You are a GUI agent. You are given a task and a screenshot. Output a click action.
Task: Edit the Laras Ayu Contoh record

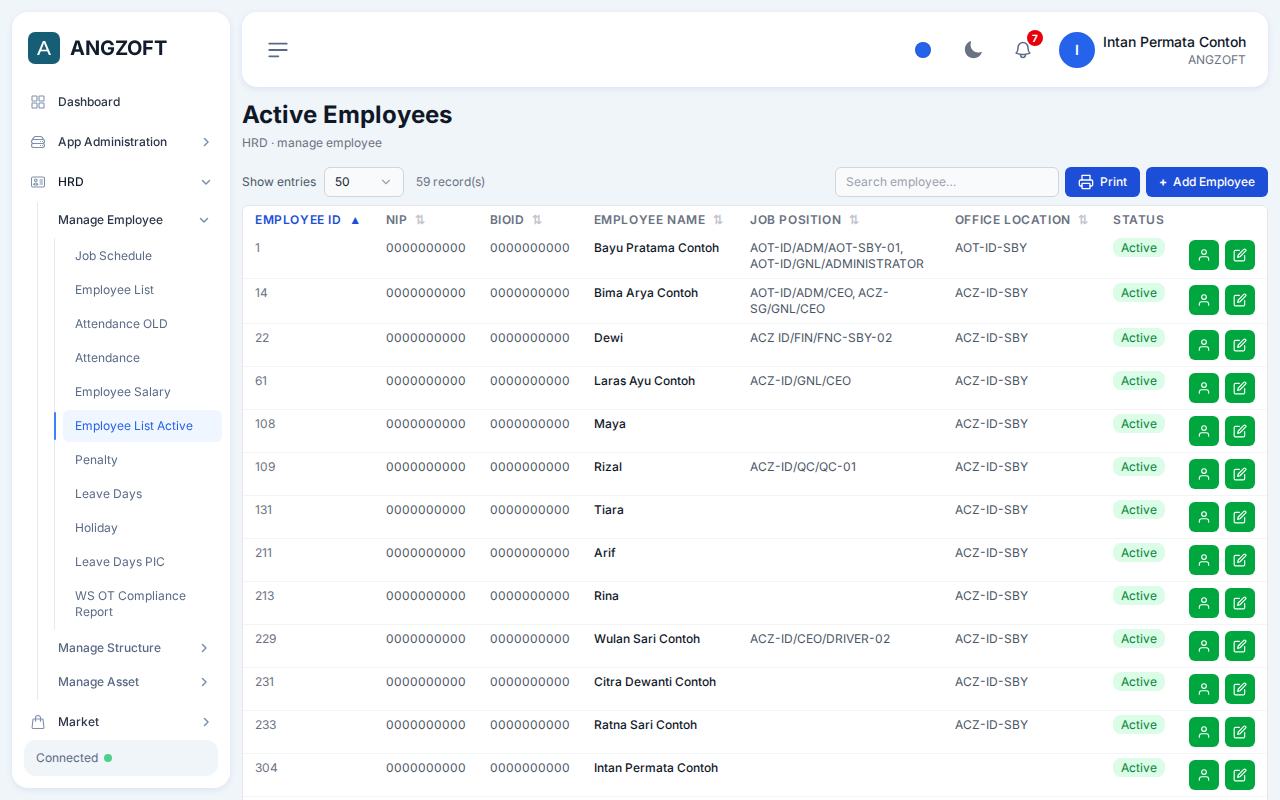(x=1240, y=388)
